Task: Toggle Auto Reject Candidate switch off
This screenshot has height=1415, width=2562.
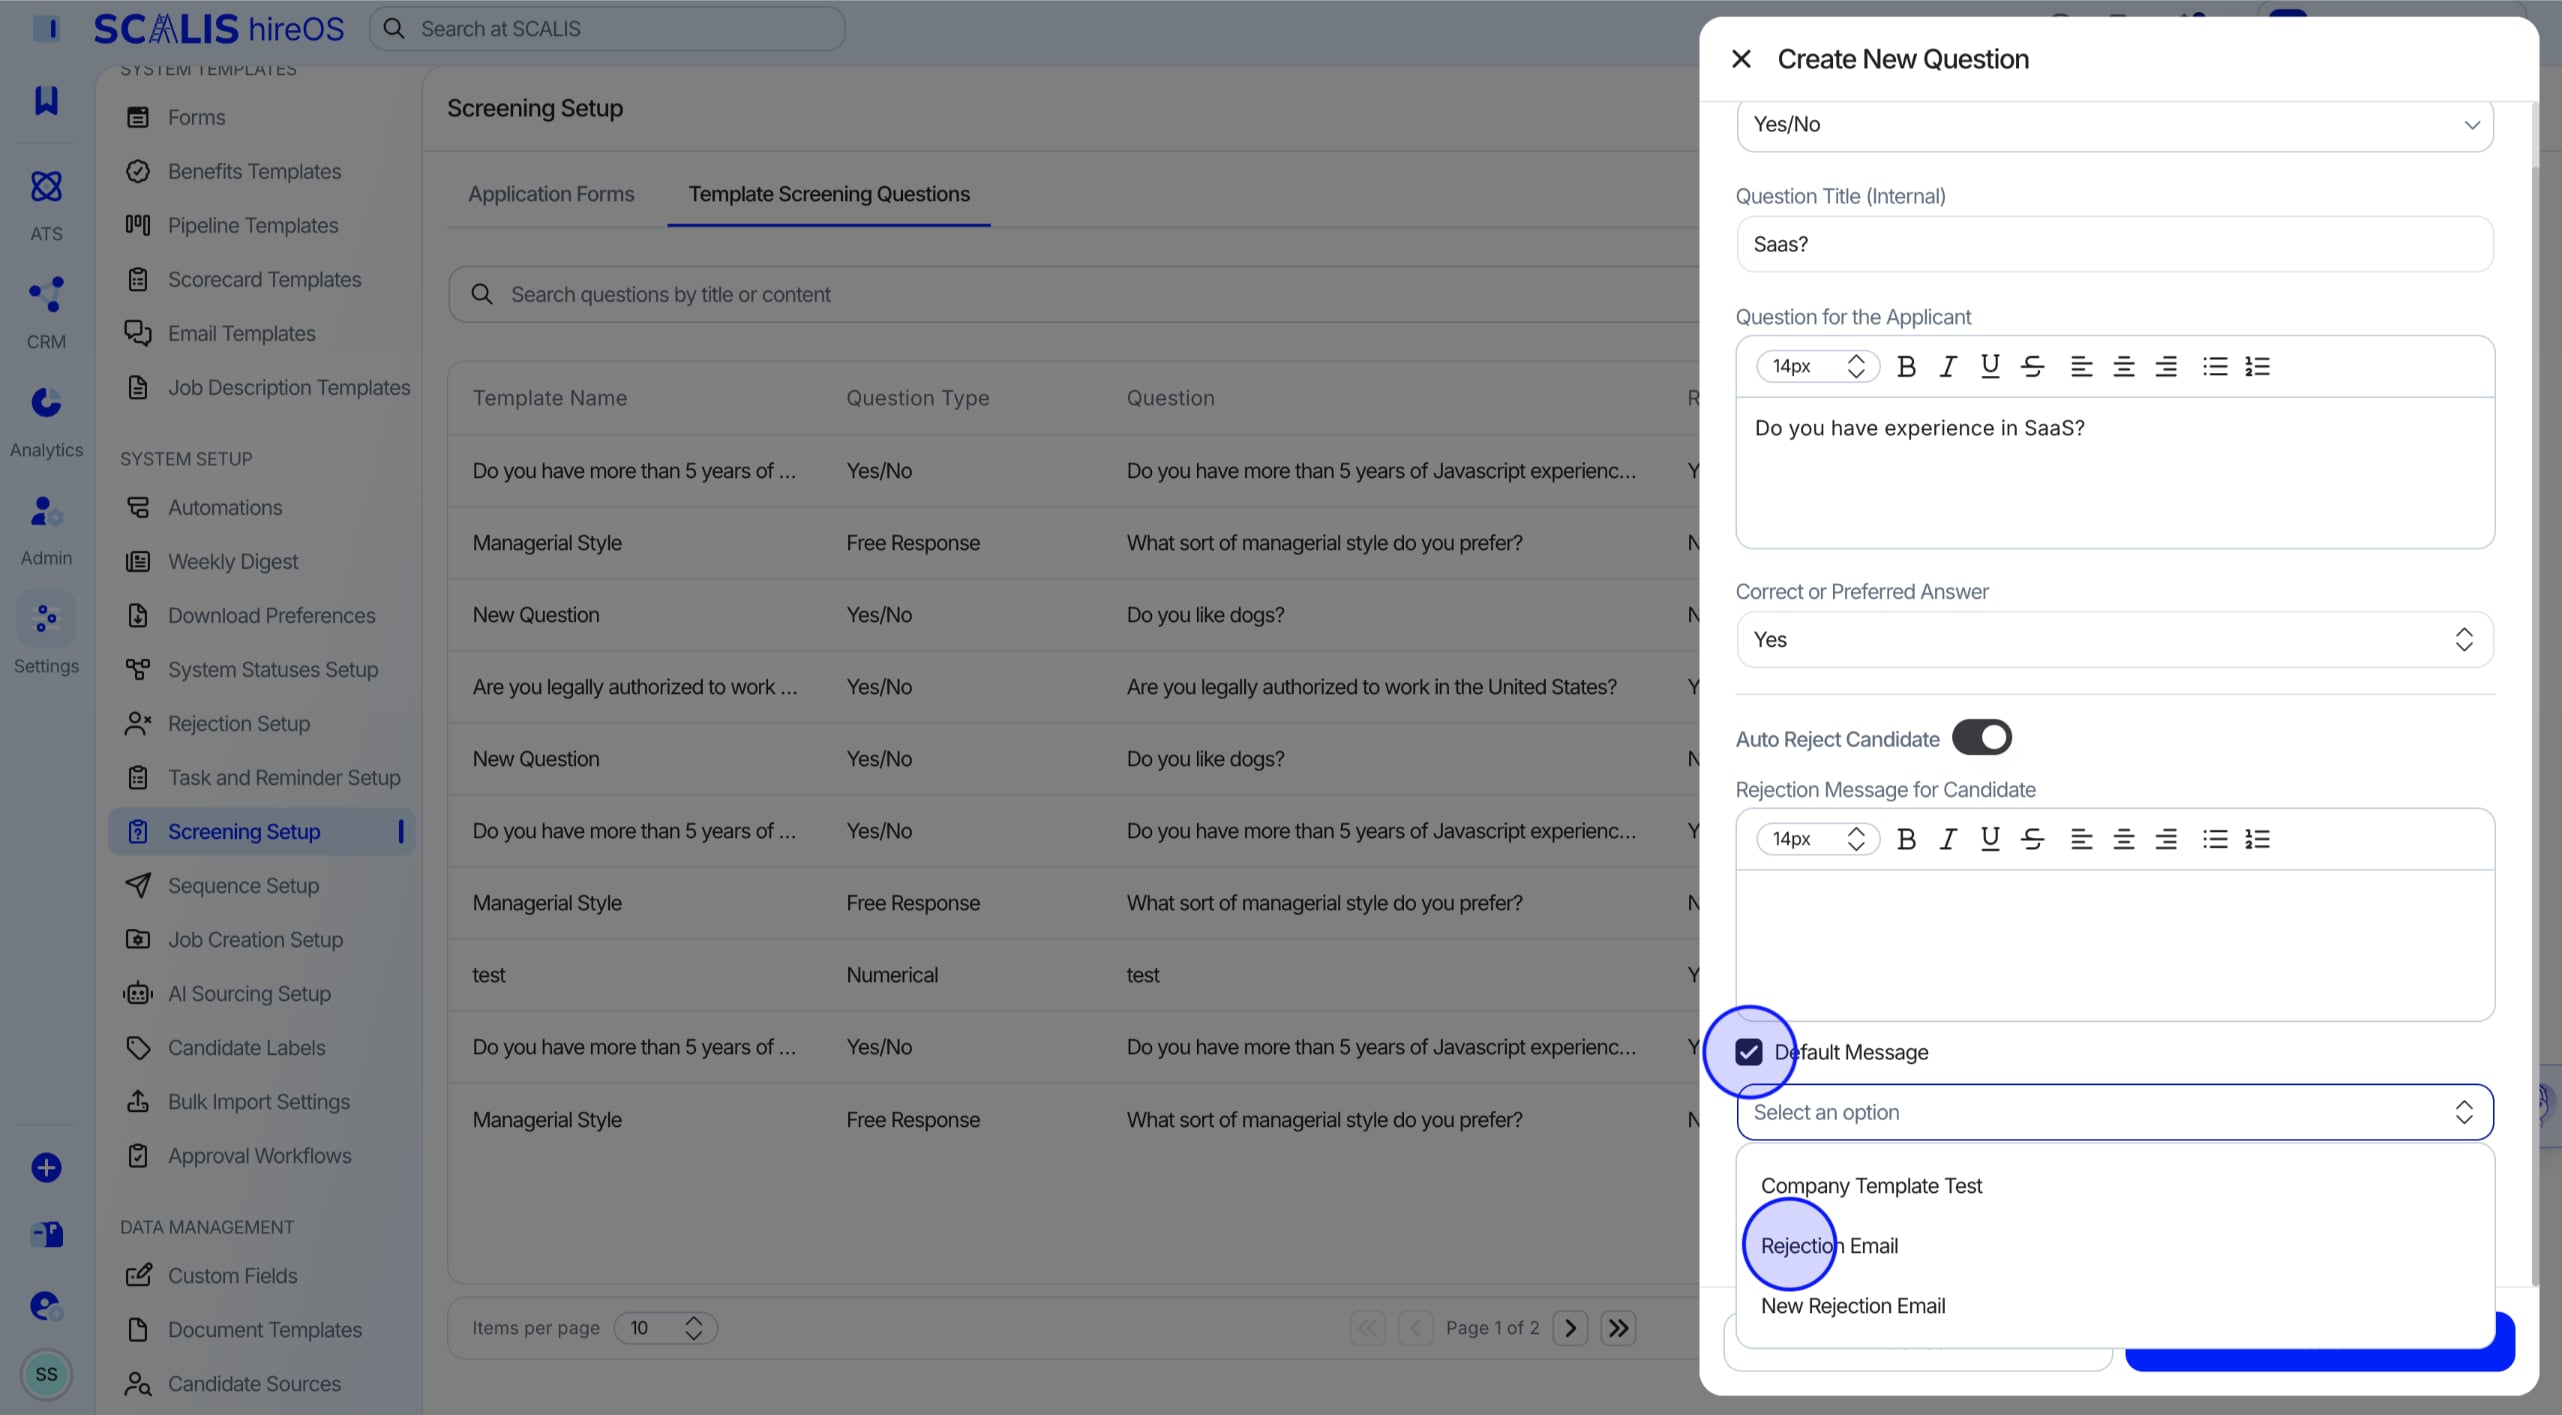Action: pyautogui.click(x=1981, y=738)
